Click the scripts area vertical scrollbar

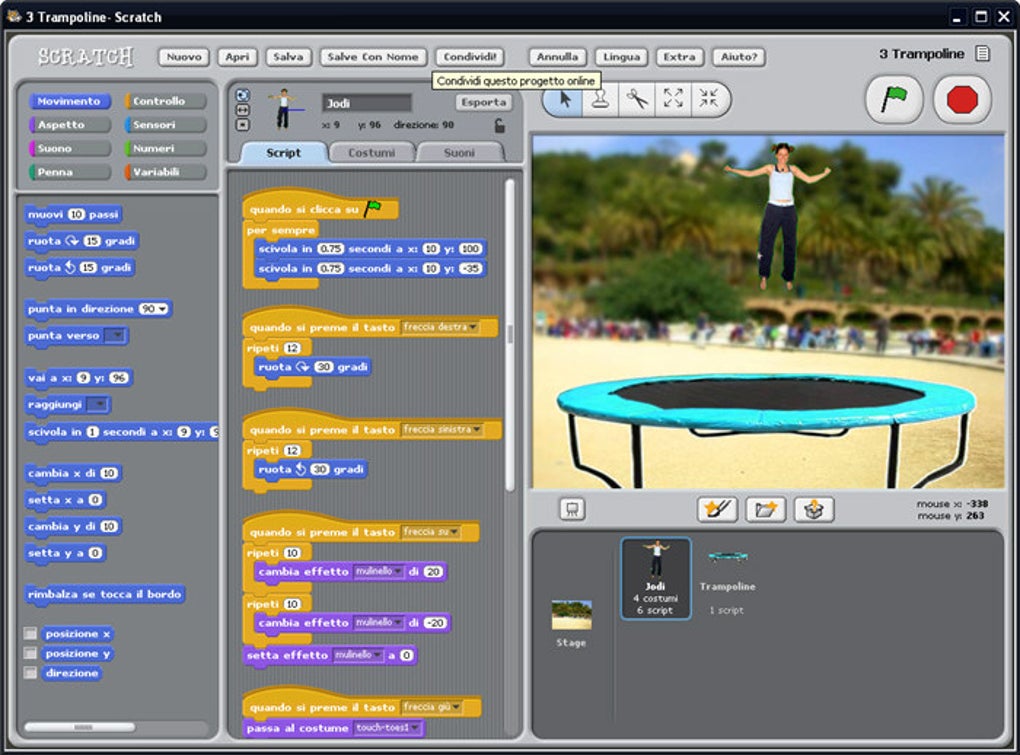(x=510, y=334)
